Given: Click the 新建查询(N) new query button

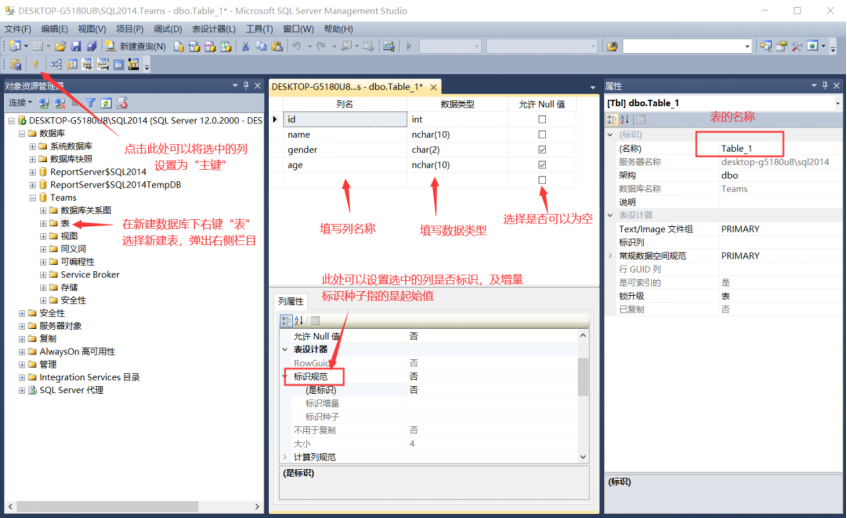Looking at the screenshot, I should coord(136,46).
